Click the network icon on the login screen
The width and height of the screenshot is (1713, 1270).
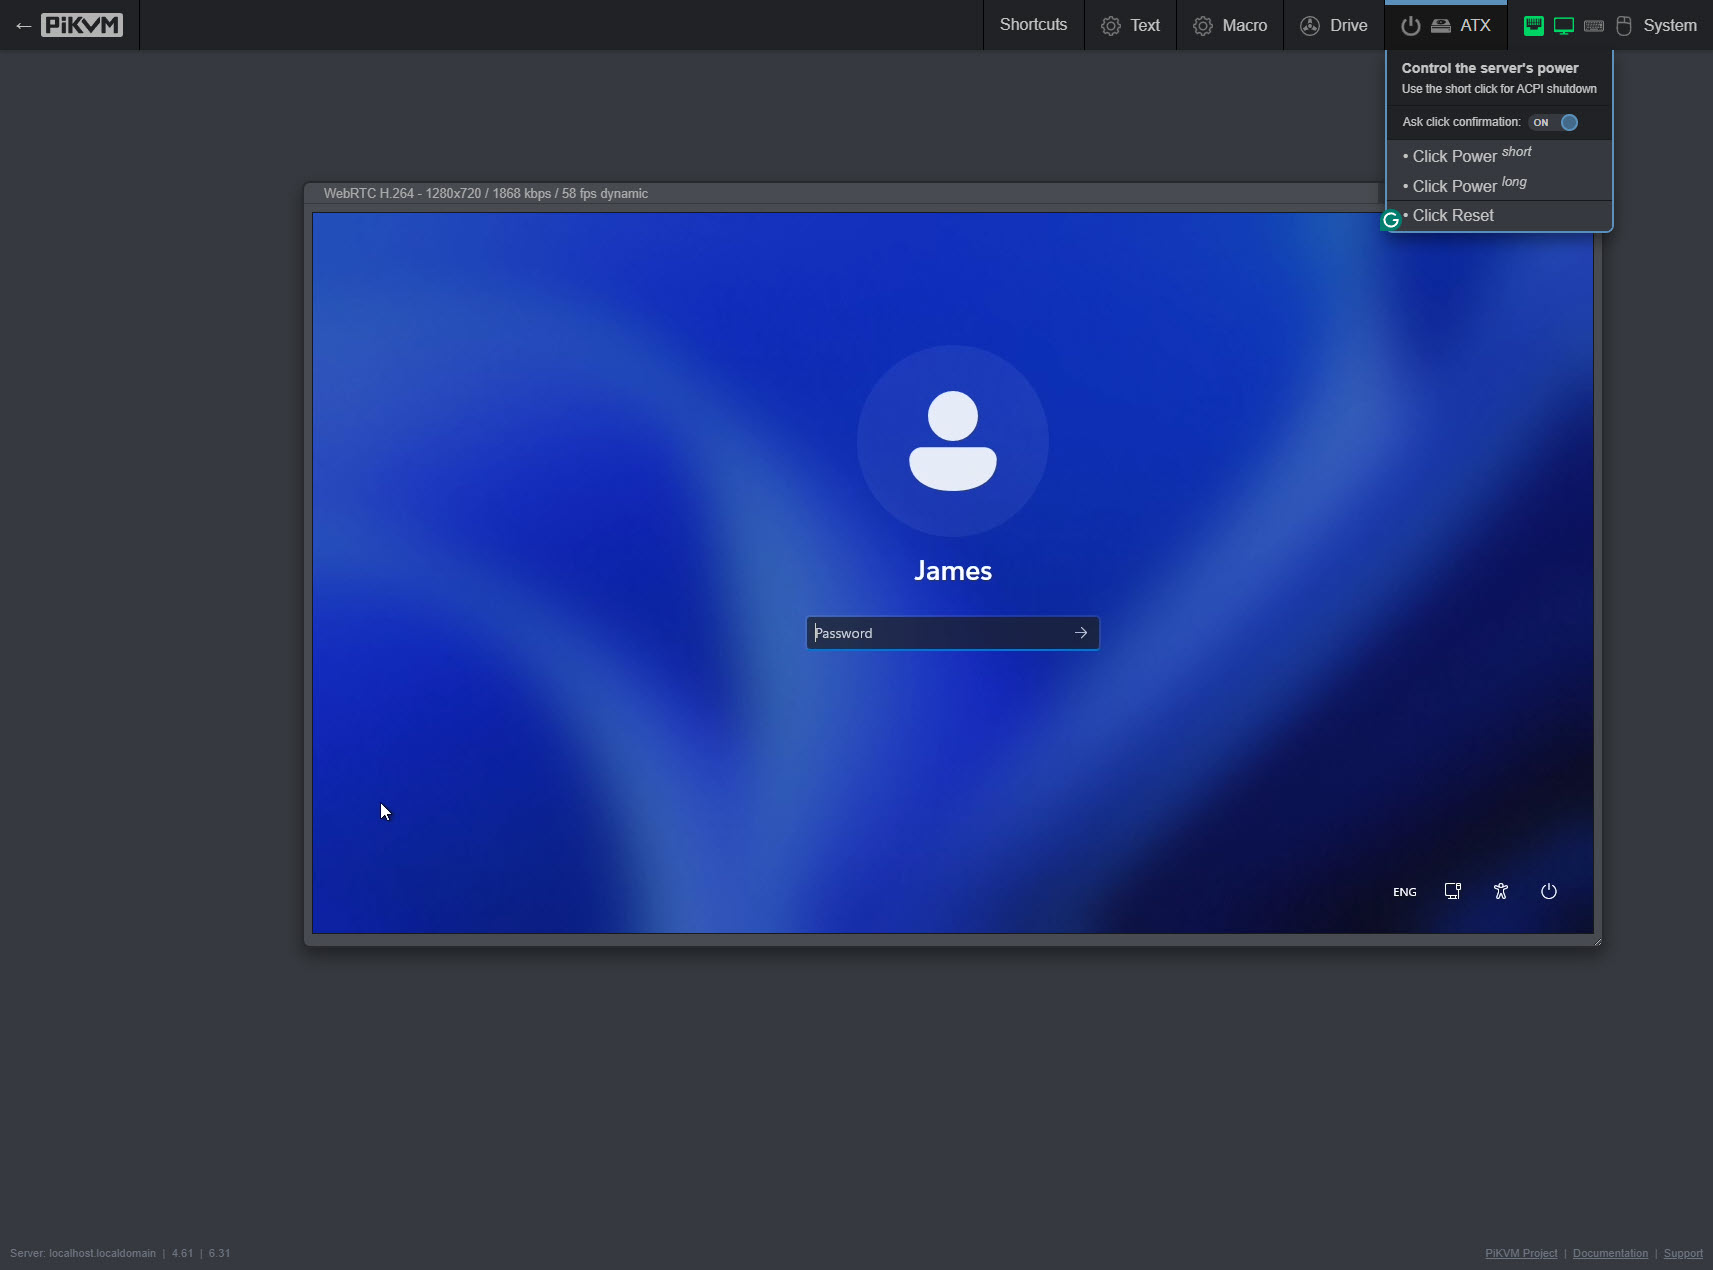click(x=1452, y=891)
